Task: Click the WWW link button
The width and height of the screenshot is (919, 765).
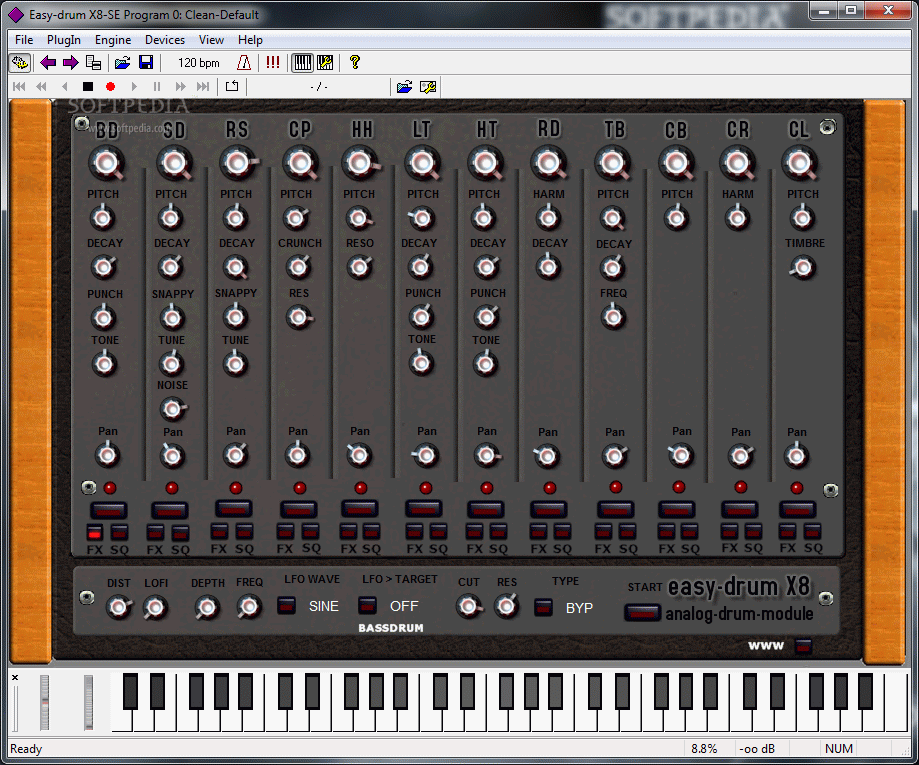Action: pos(803,646)
